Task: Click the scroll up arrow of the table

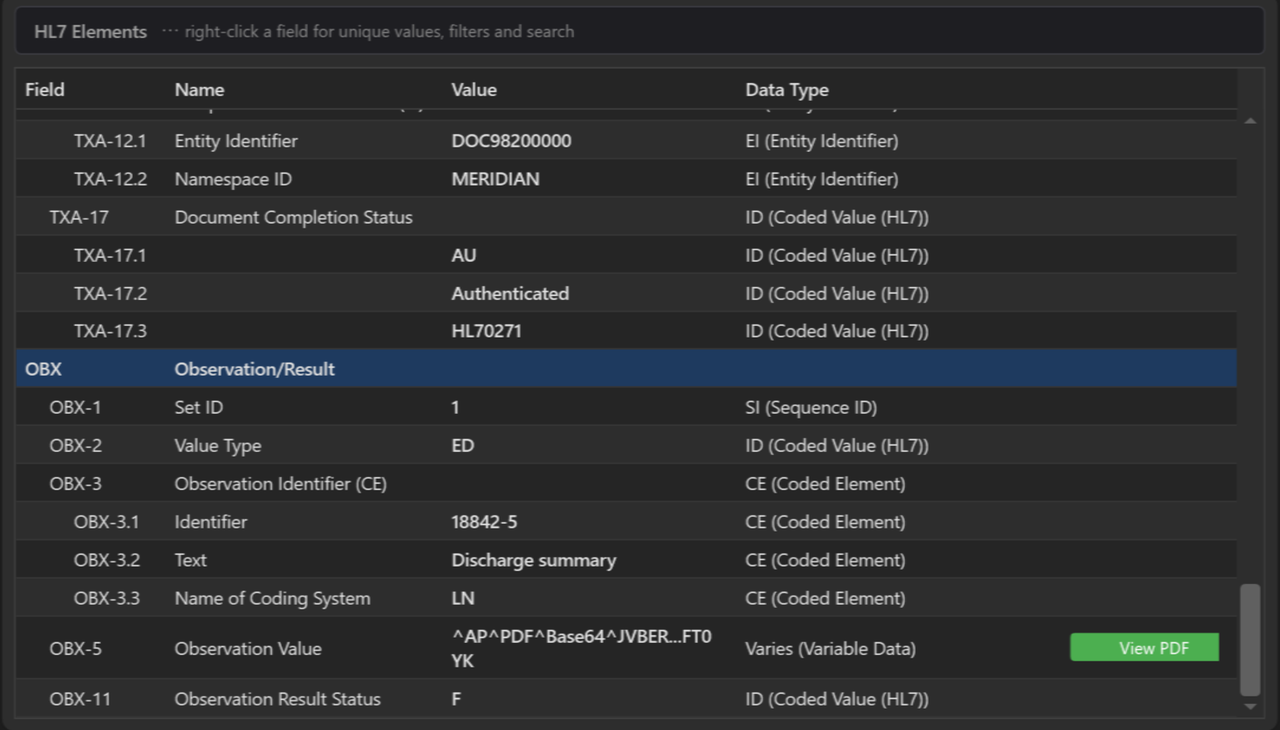Action: click(1250, 121)
